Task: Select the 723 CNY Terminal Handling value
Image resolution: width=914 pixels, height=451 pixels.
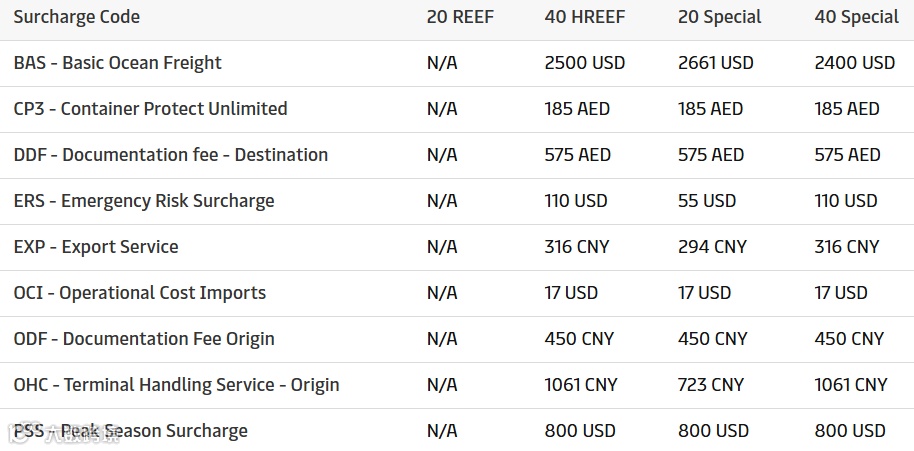Action: click(711, 385)
